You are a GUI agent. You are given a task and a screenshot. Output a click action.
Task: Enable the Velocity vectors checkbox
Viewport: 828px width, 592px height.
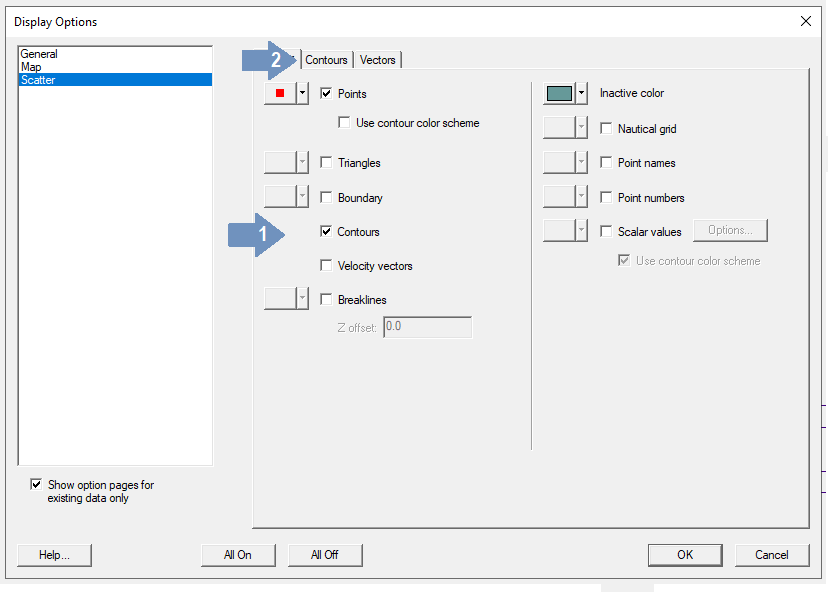point(326,266)
